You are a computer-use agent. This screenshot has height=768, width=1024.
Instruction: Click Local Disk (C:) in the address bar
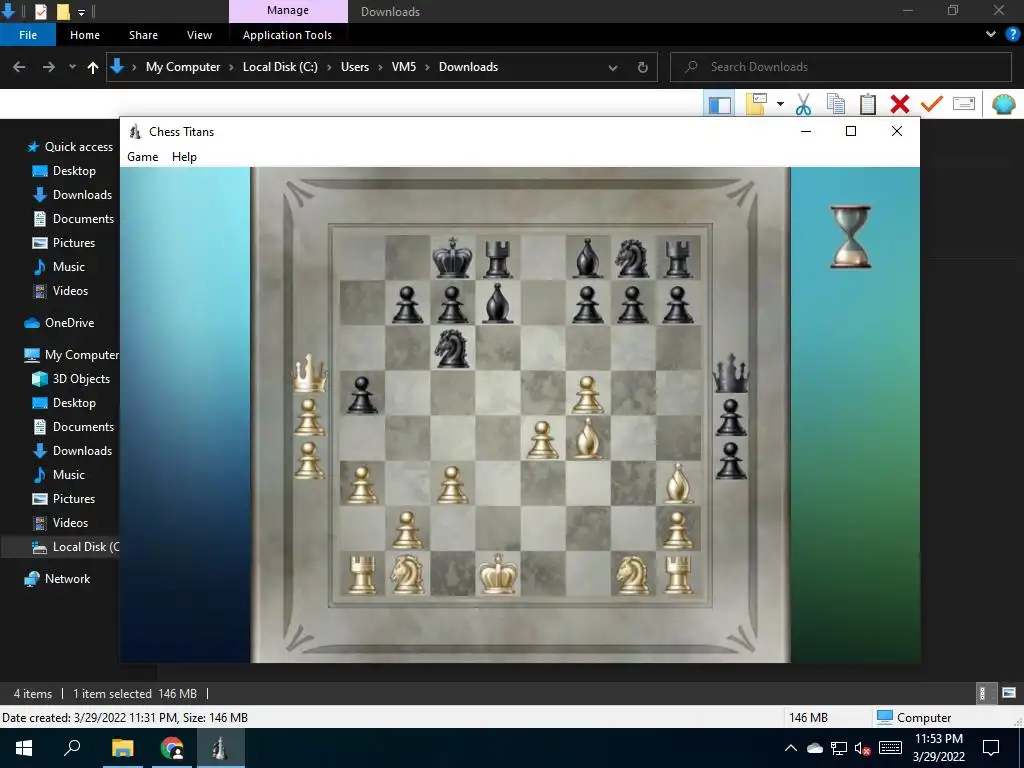[x=280, y=67]
